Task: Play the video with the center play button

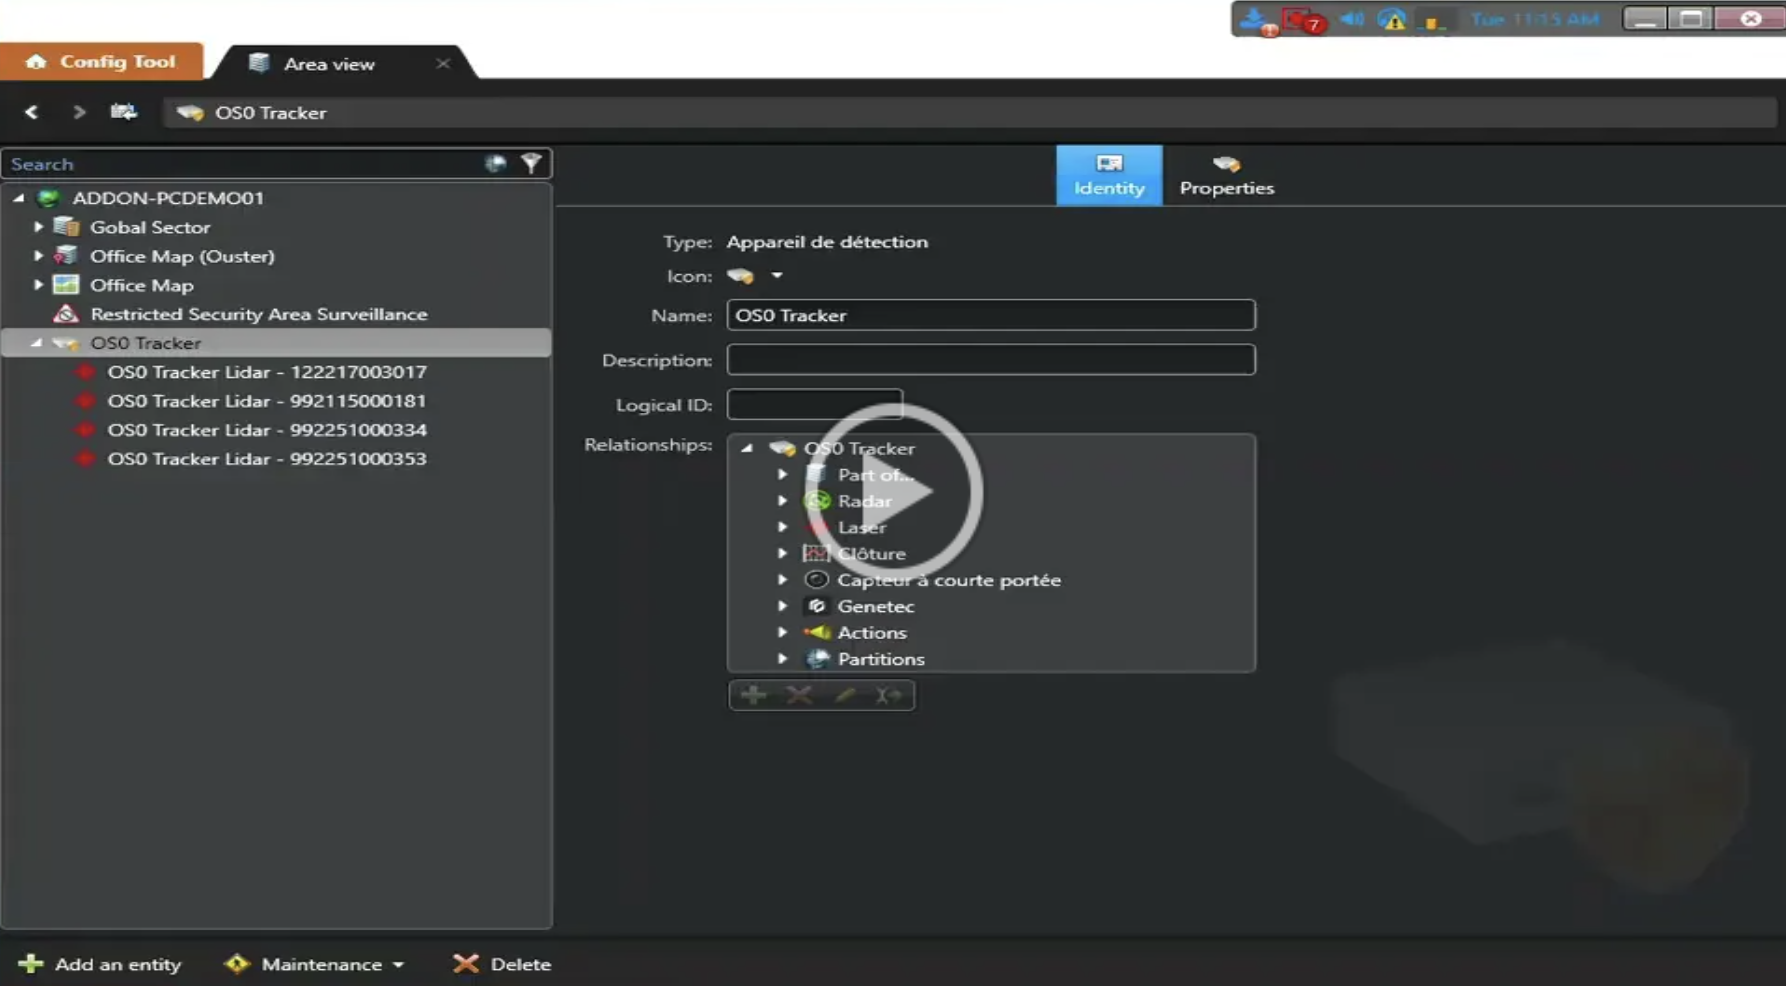Action: tap(895, 491)
